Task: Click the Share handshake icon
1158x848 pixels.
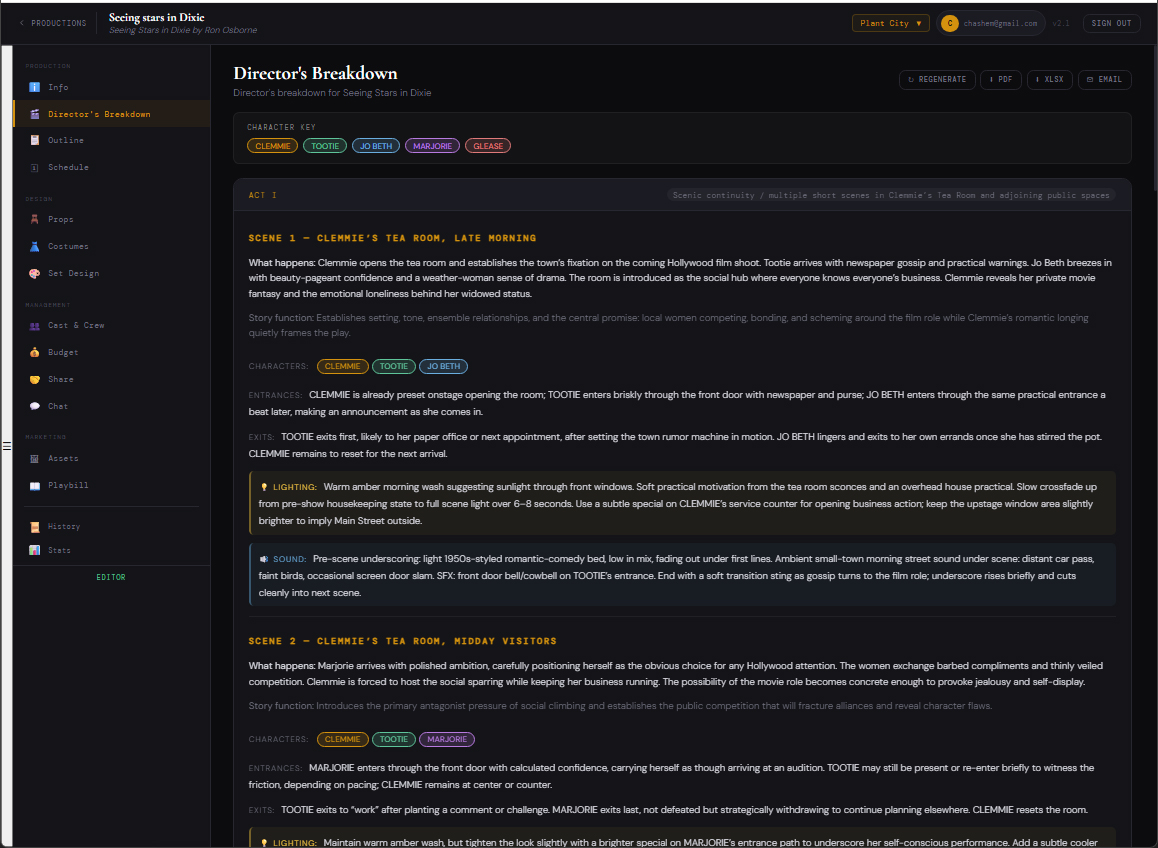Action: pyautogui.click(x=35, y=379)
